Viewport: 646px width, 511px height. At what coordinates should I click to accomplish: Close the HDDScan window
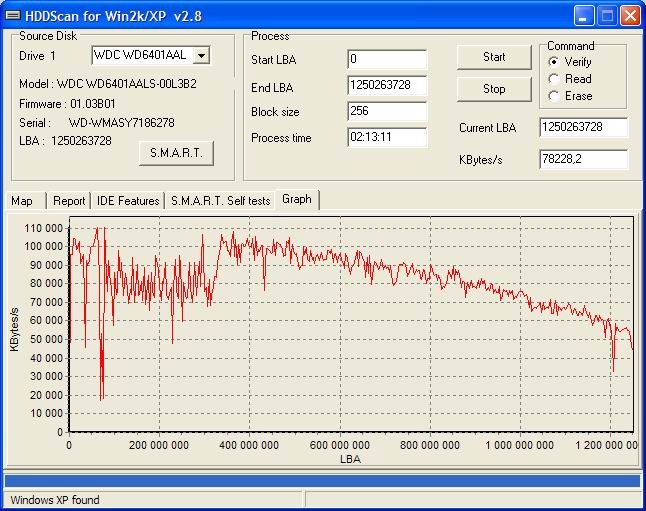click(x=630, y=16)
